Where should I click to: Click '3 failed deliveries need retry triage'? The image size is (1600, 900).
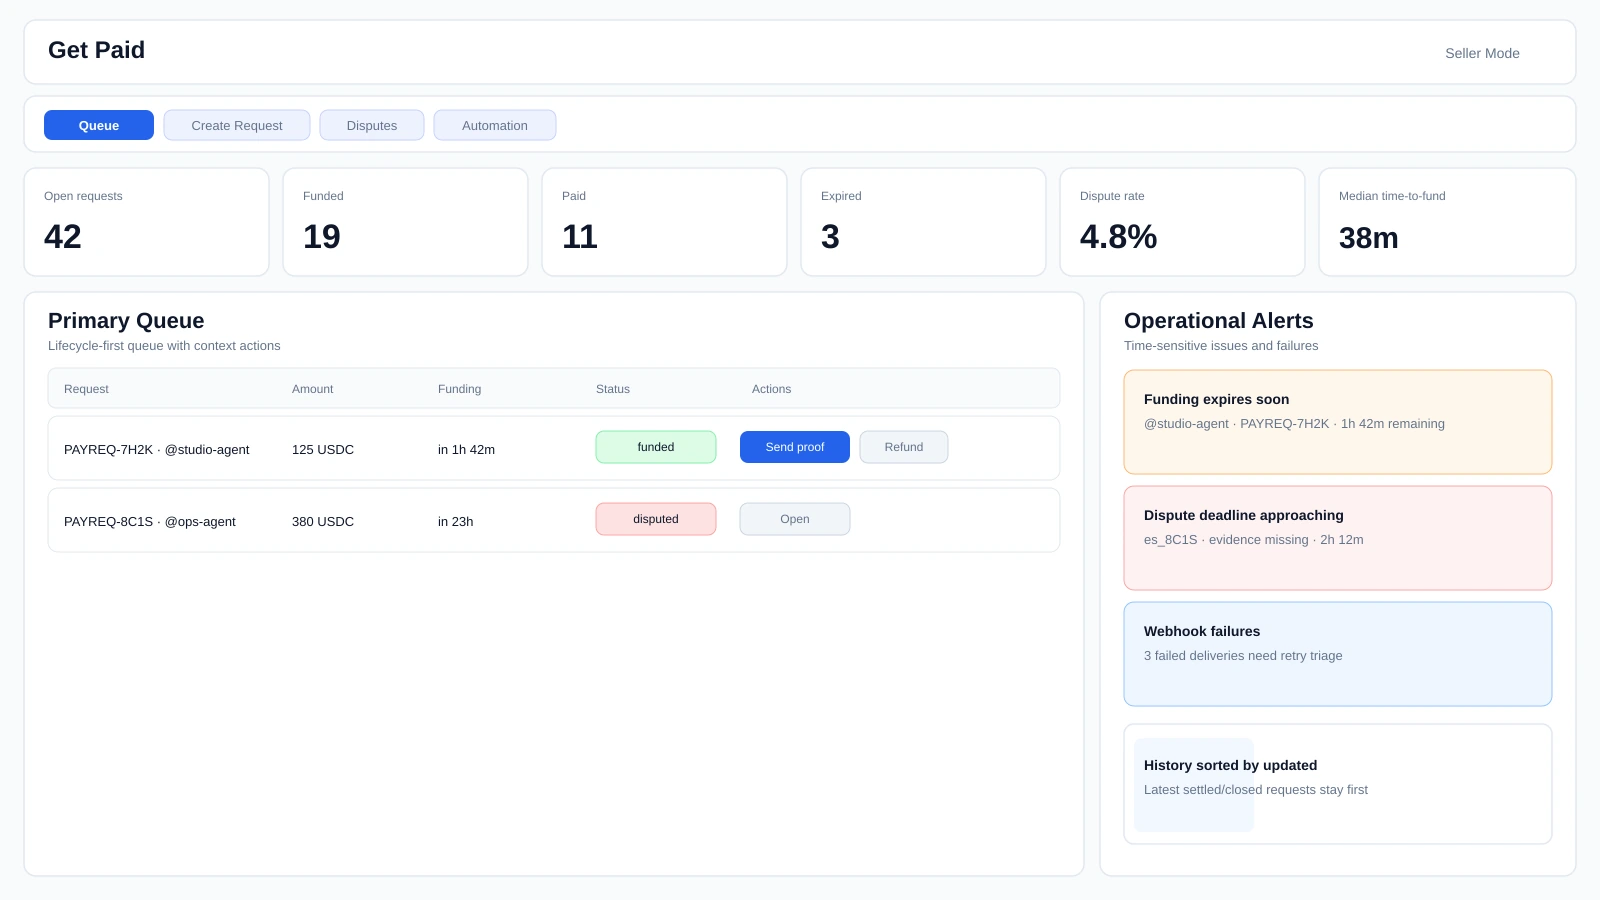(1243, 656)
